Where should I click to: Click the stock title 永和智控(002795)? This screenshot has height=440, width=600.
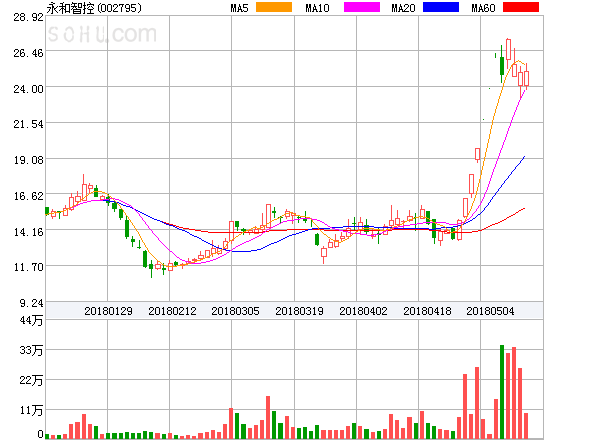pos(94,8)
